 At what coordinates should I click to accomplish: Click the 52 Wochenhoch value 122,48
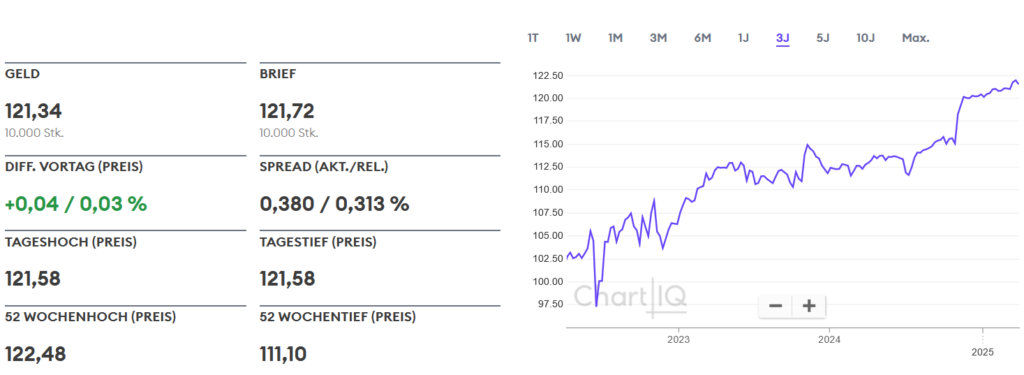pos(35,354)
